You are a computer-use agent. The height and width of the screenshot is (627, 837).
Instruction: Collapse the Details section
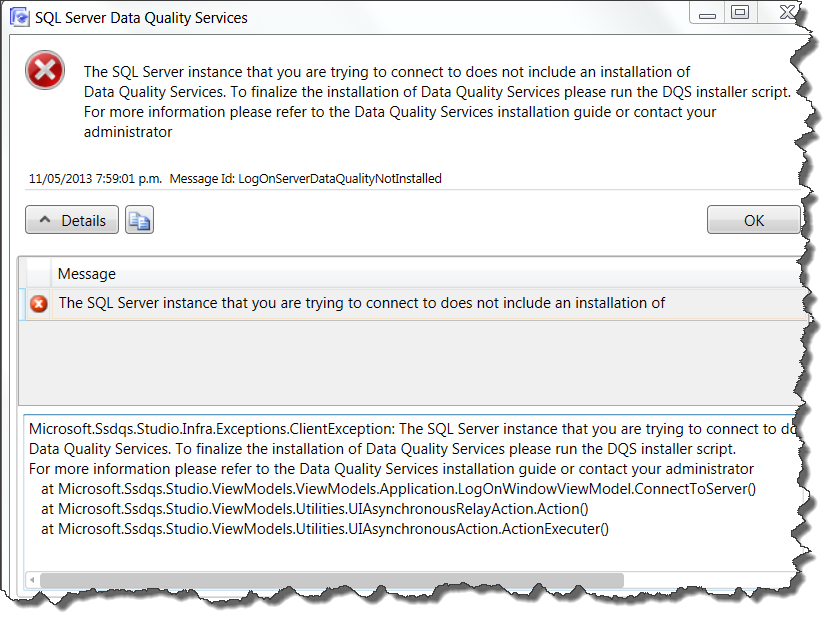(x=72, y=220)
